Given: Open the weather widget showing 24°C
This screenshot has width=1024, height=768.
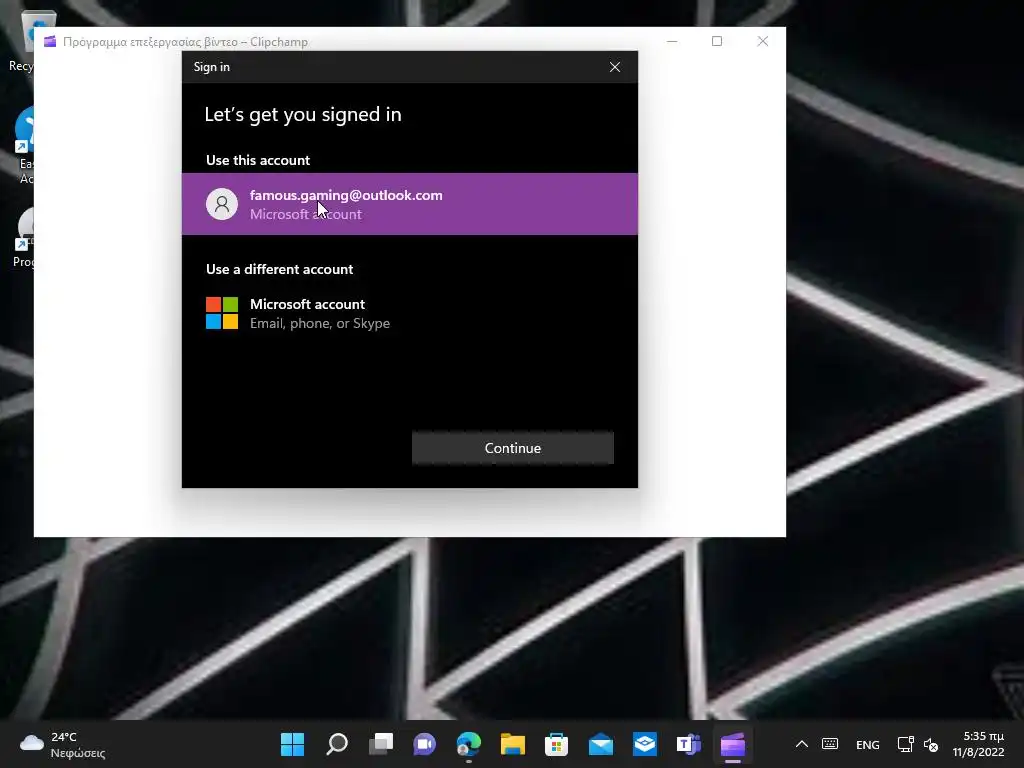Looking at the screenshot, I should 62,744.
